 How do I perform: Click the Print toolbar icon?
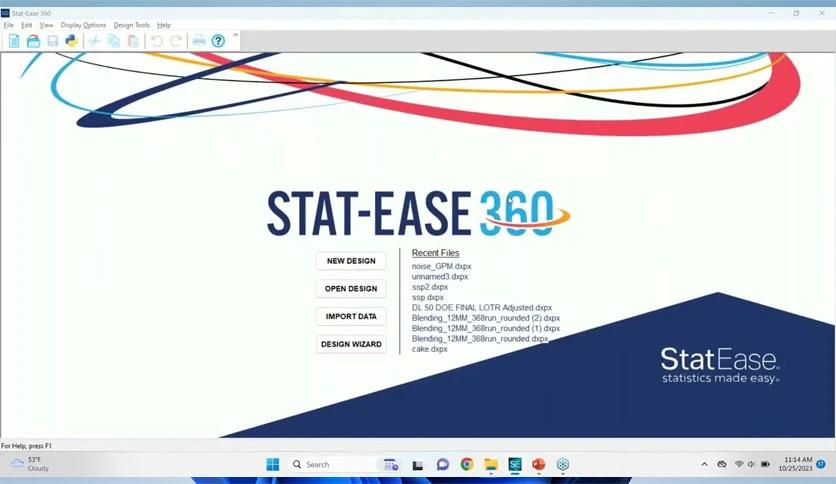click(199, 41)
